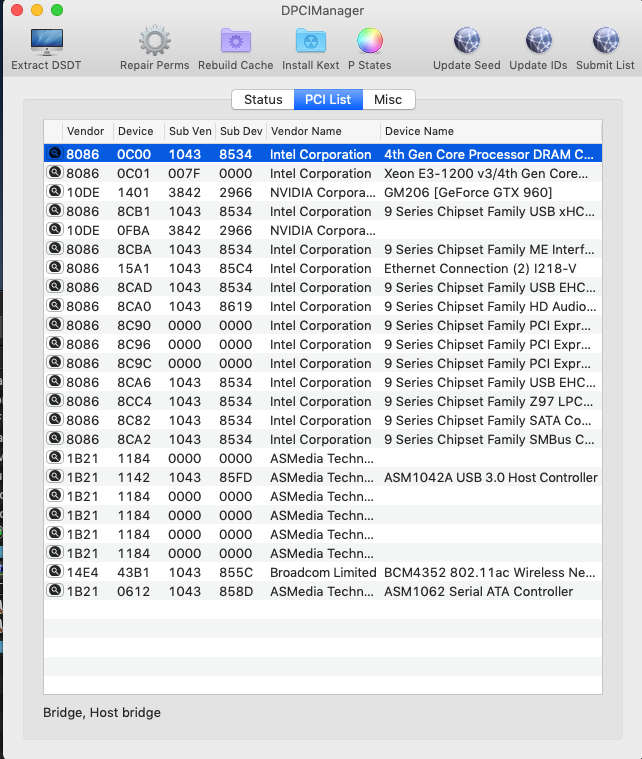Click lookup icon for Ethernet I218-V row
The image size is (642, 759).
click(55, 267)
